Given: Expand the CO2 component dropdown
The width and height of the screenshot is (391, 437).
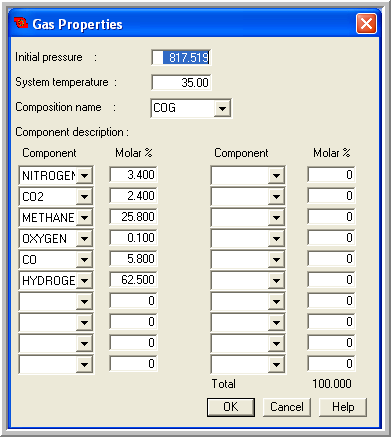Looking at the screenshot, I should pos(84,196).
